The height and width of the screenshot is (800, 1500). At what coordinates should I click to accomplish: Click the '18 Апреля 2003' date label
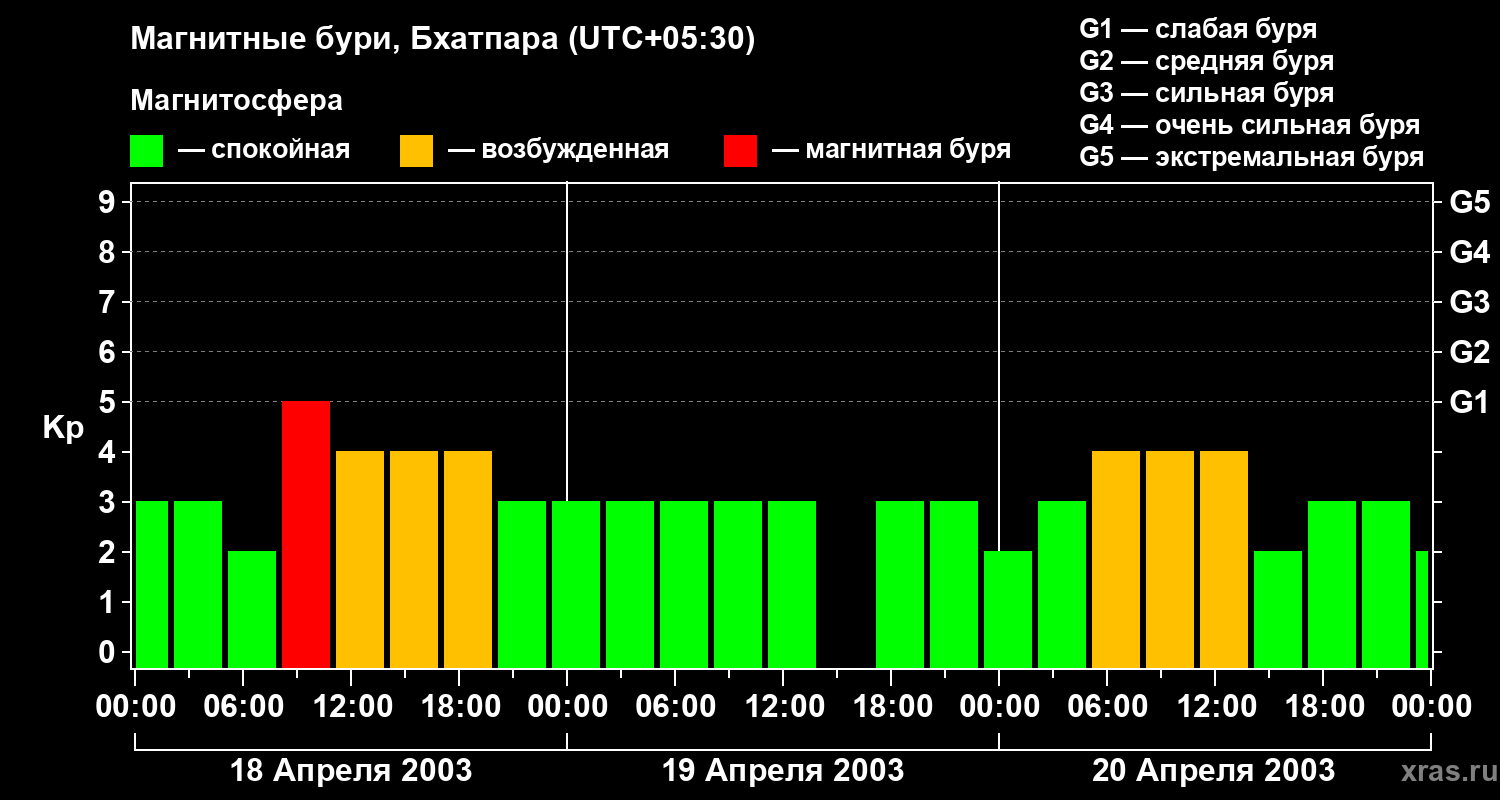[x=351, y=771]
